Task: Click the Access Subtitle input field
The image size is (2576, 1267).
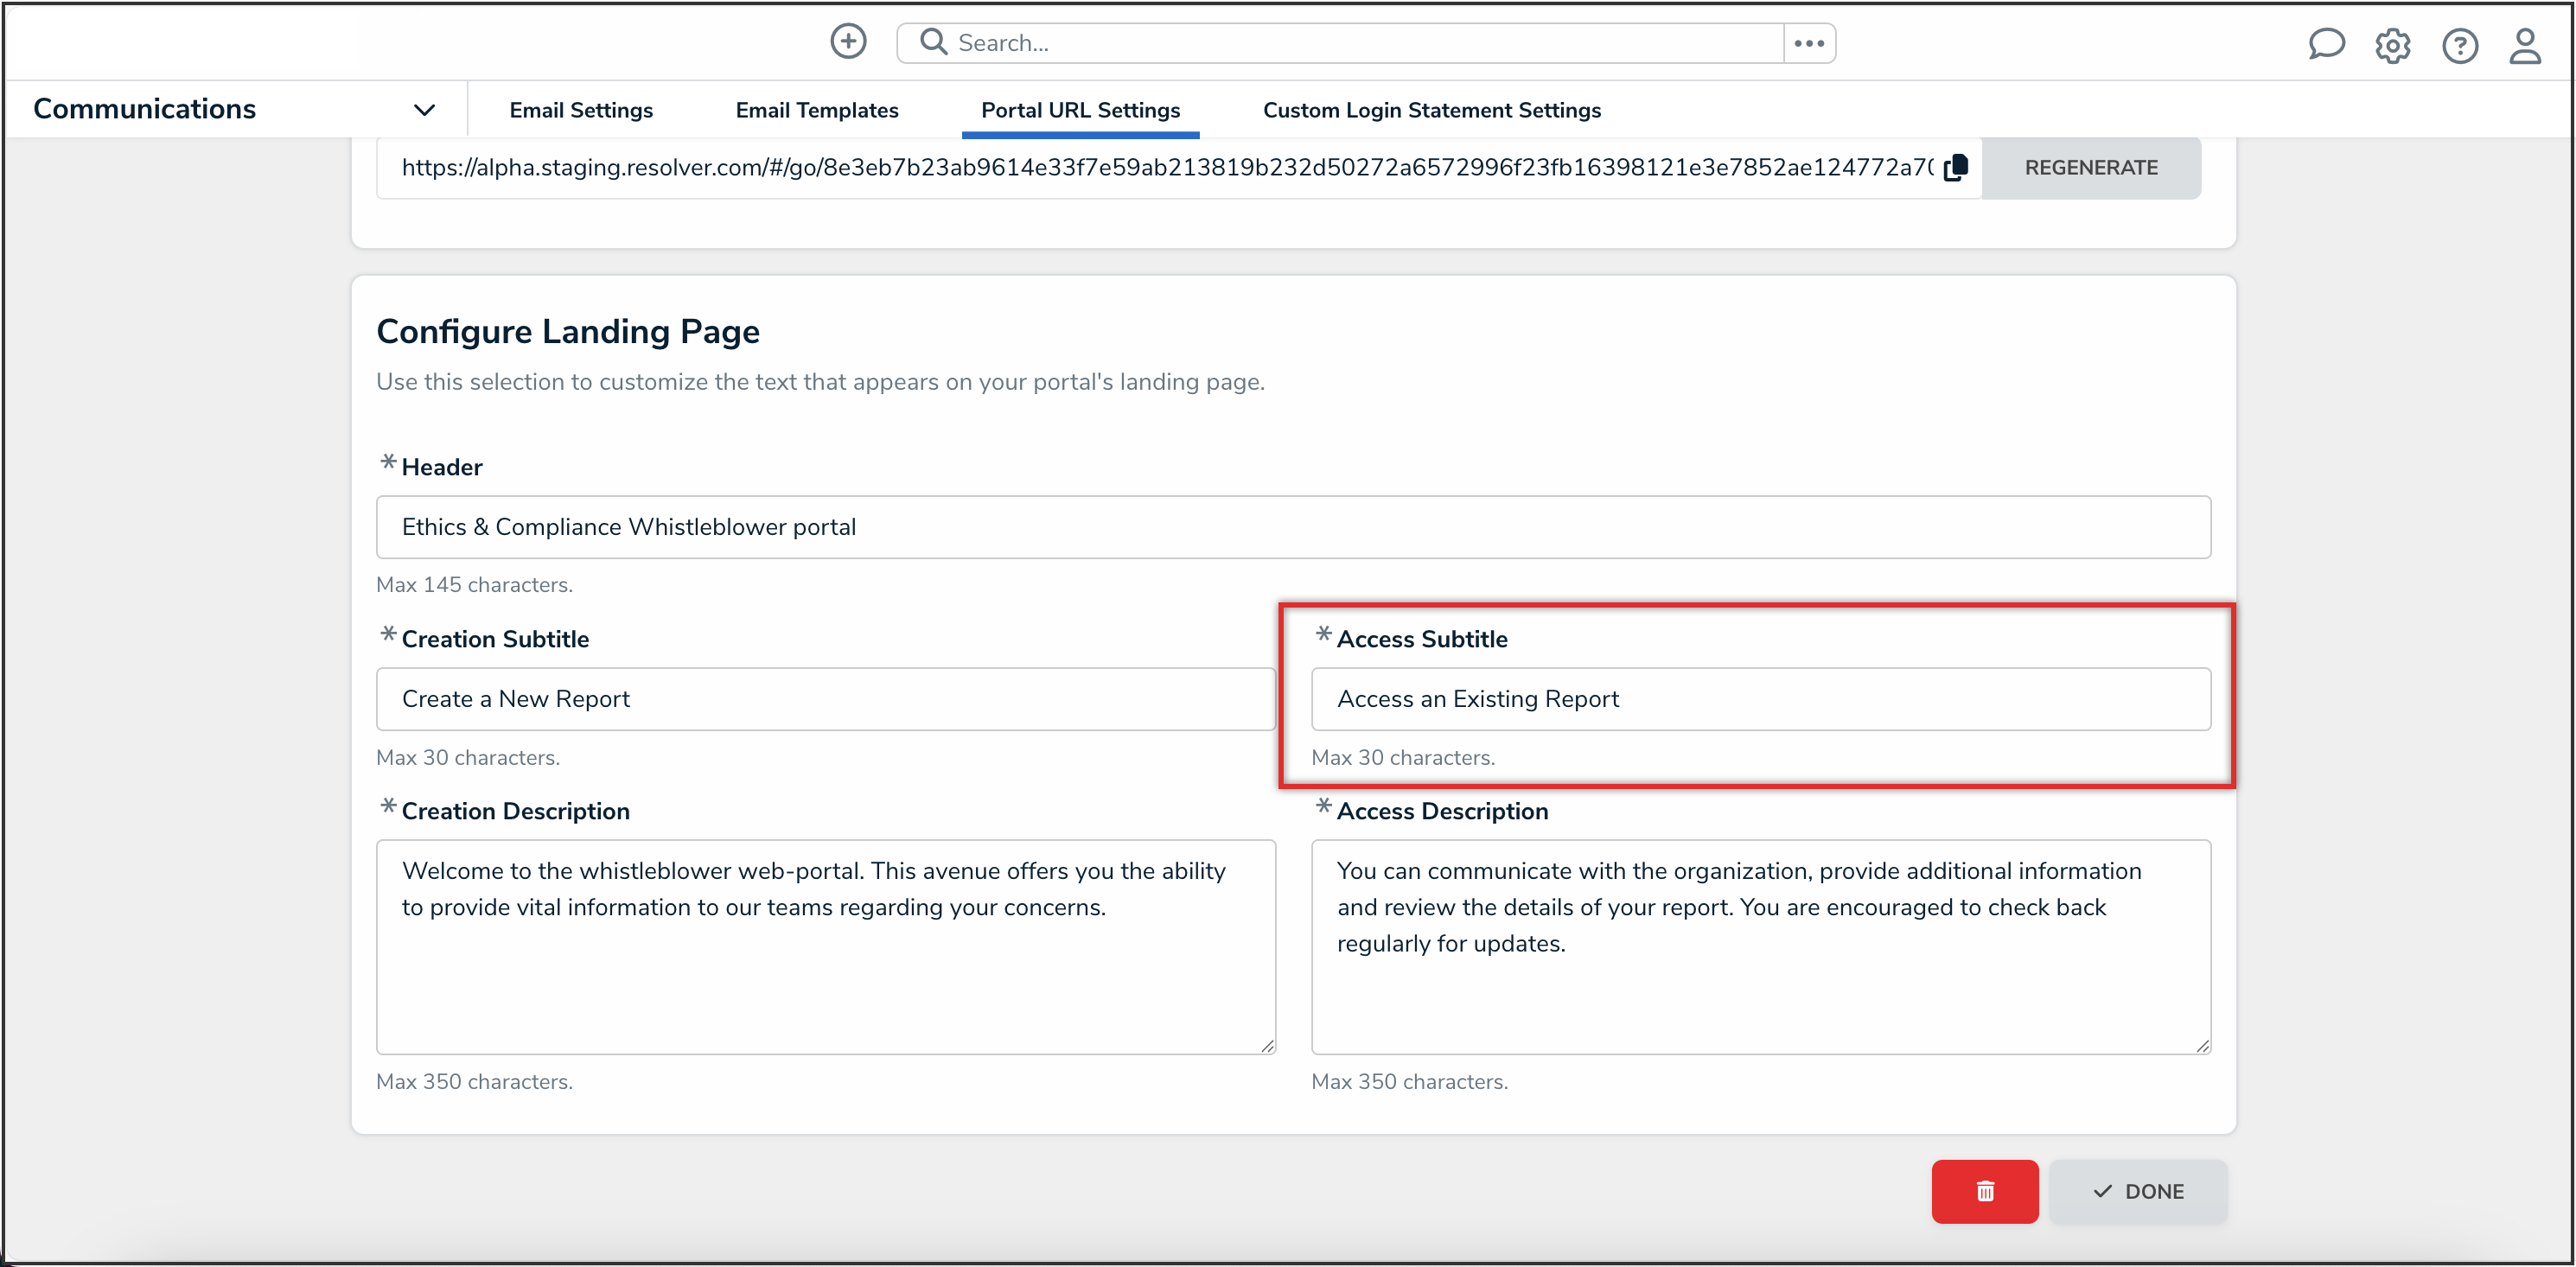Action: click(1760, 699)
